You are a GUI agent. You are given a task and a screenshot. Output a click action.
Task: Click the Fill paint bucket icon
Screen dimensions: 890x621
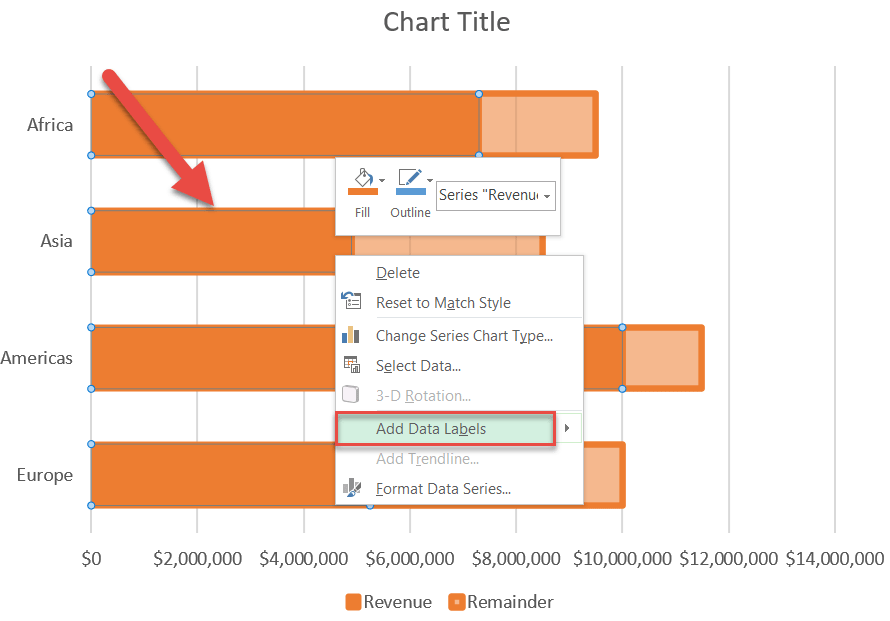(x=363, y=177)
